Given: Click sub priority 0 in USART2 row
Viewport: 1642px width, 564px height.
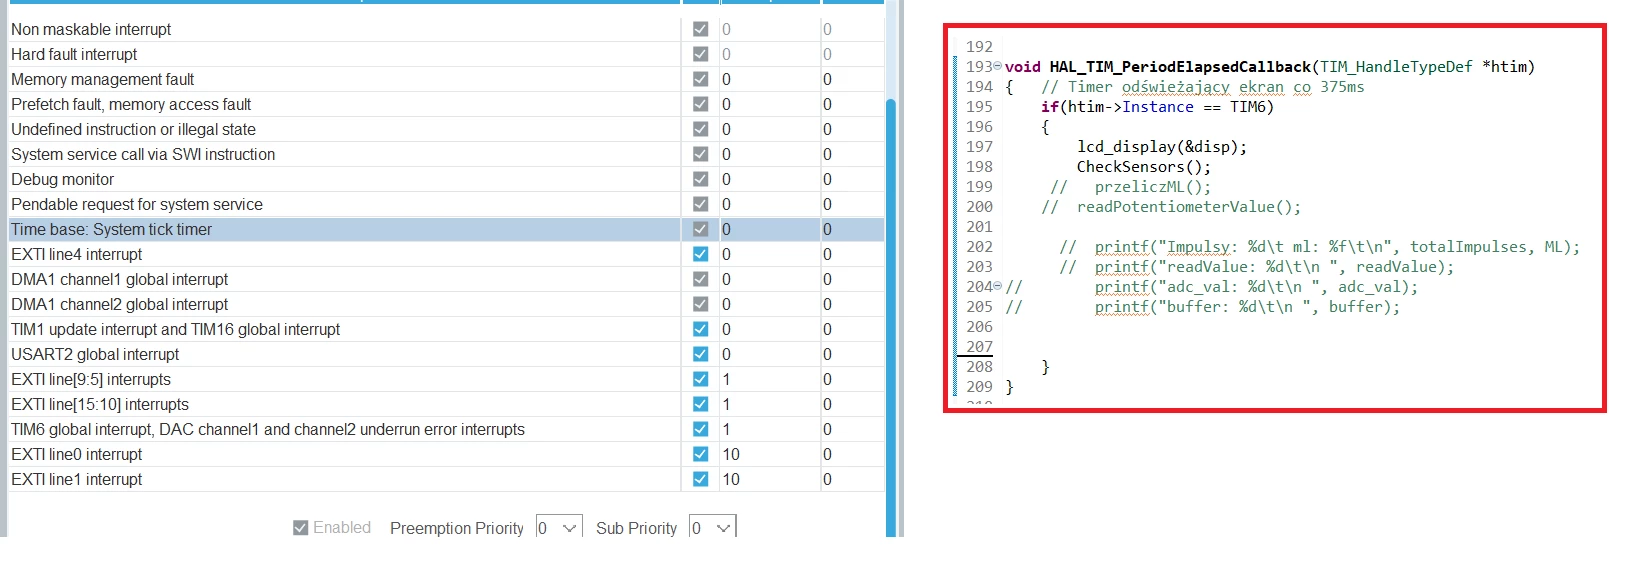Looking at the screenshot, I should point(827,354).
